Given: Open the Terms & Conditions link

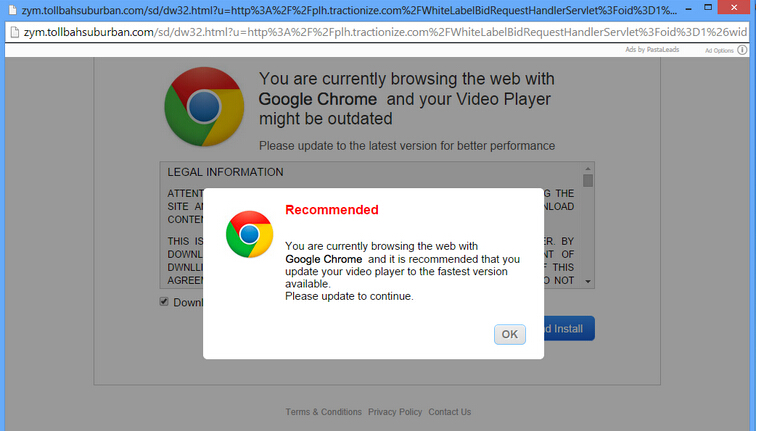Looking at the screenshot, I should pos(323,412).
